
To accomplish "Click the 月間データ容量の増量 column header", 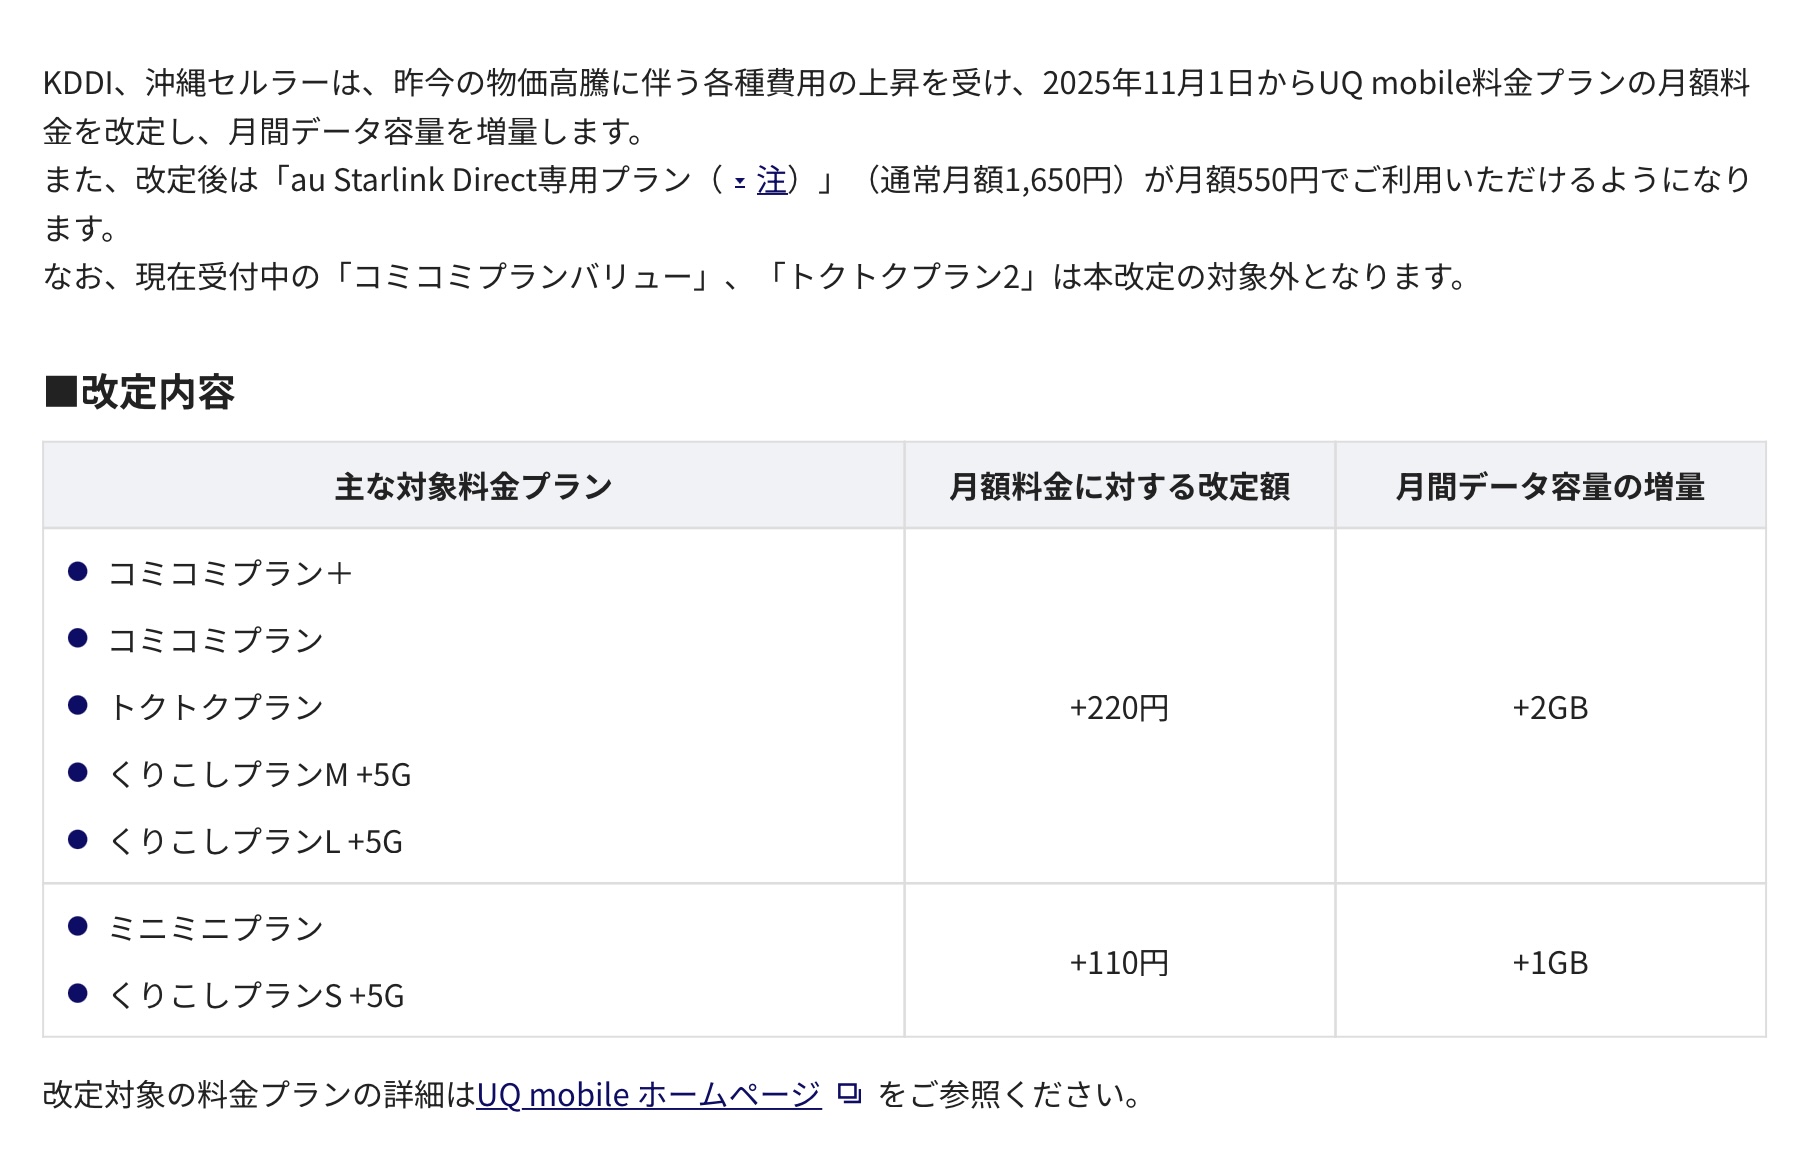I will 1550,486.
